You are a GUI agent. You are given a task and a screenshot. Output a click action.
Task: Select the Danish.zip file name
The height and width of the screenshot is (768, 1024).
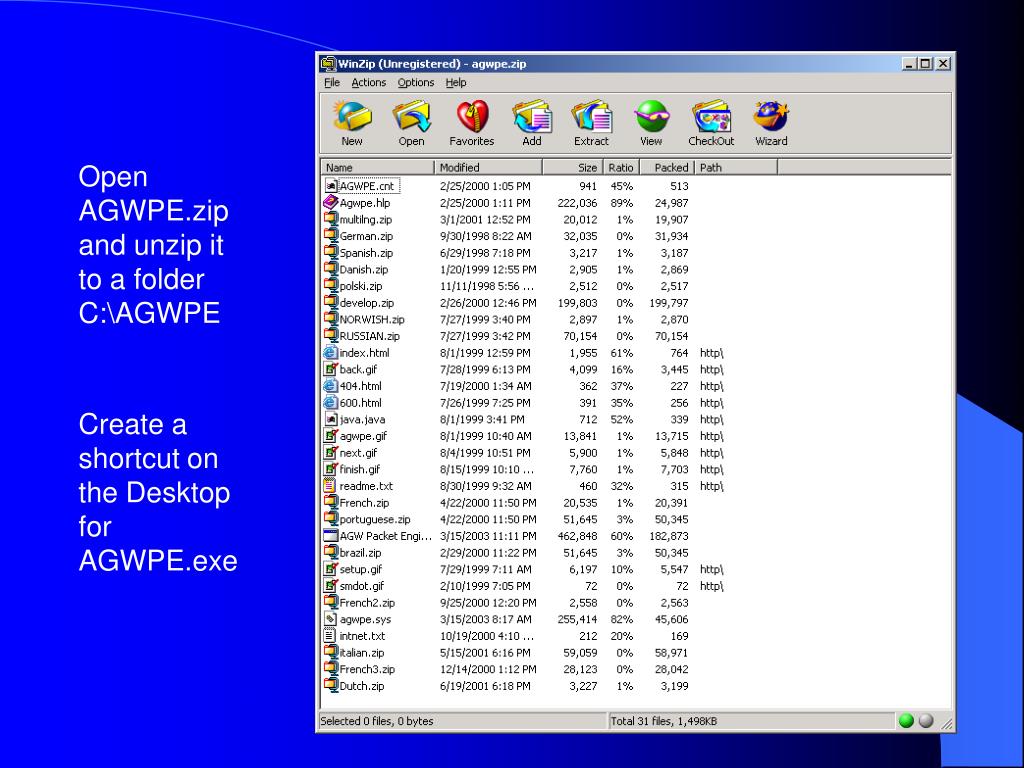pyautogui.click(x=364, y=269)
